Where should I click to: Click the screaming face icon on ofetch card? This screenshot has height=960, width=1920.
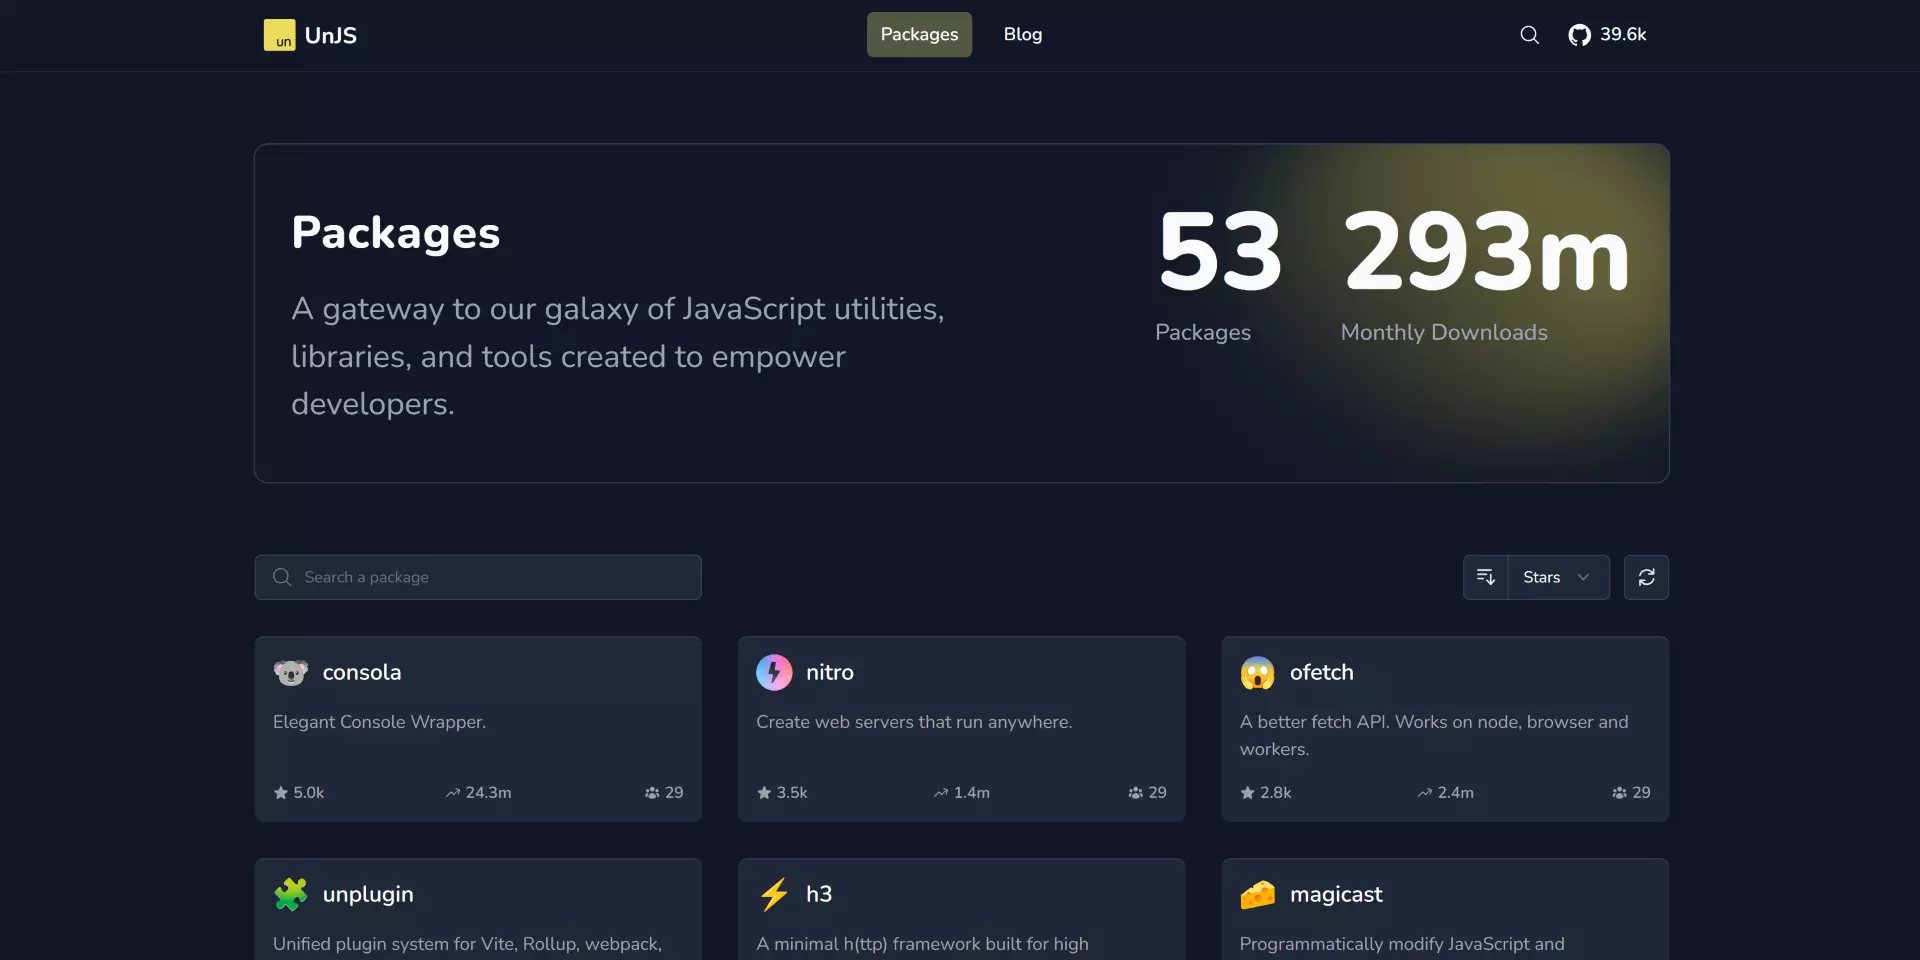click(1258, 673)
